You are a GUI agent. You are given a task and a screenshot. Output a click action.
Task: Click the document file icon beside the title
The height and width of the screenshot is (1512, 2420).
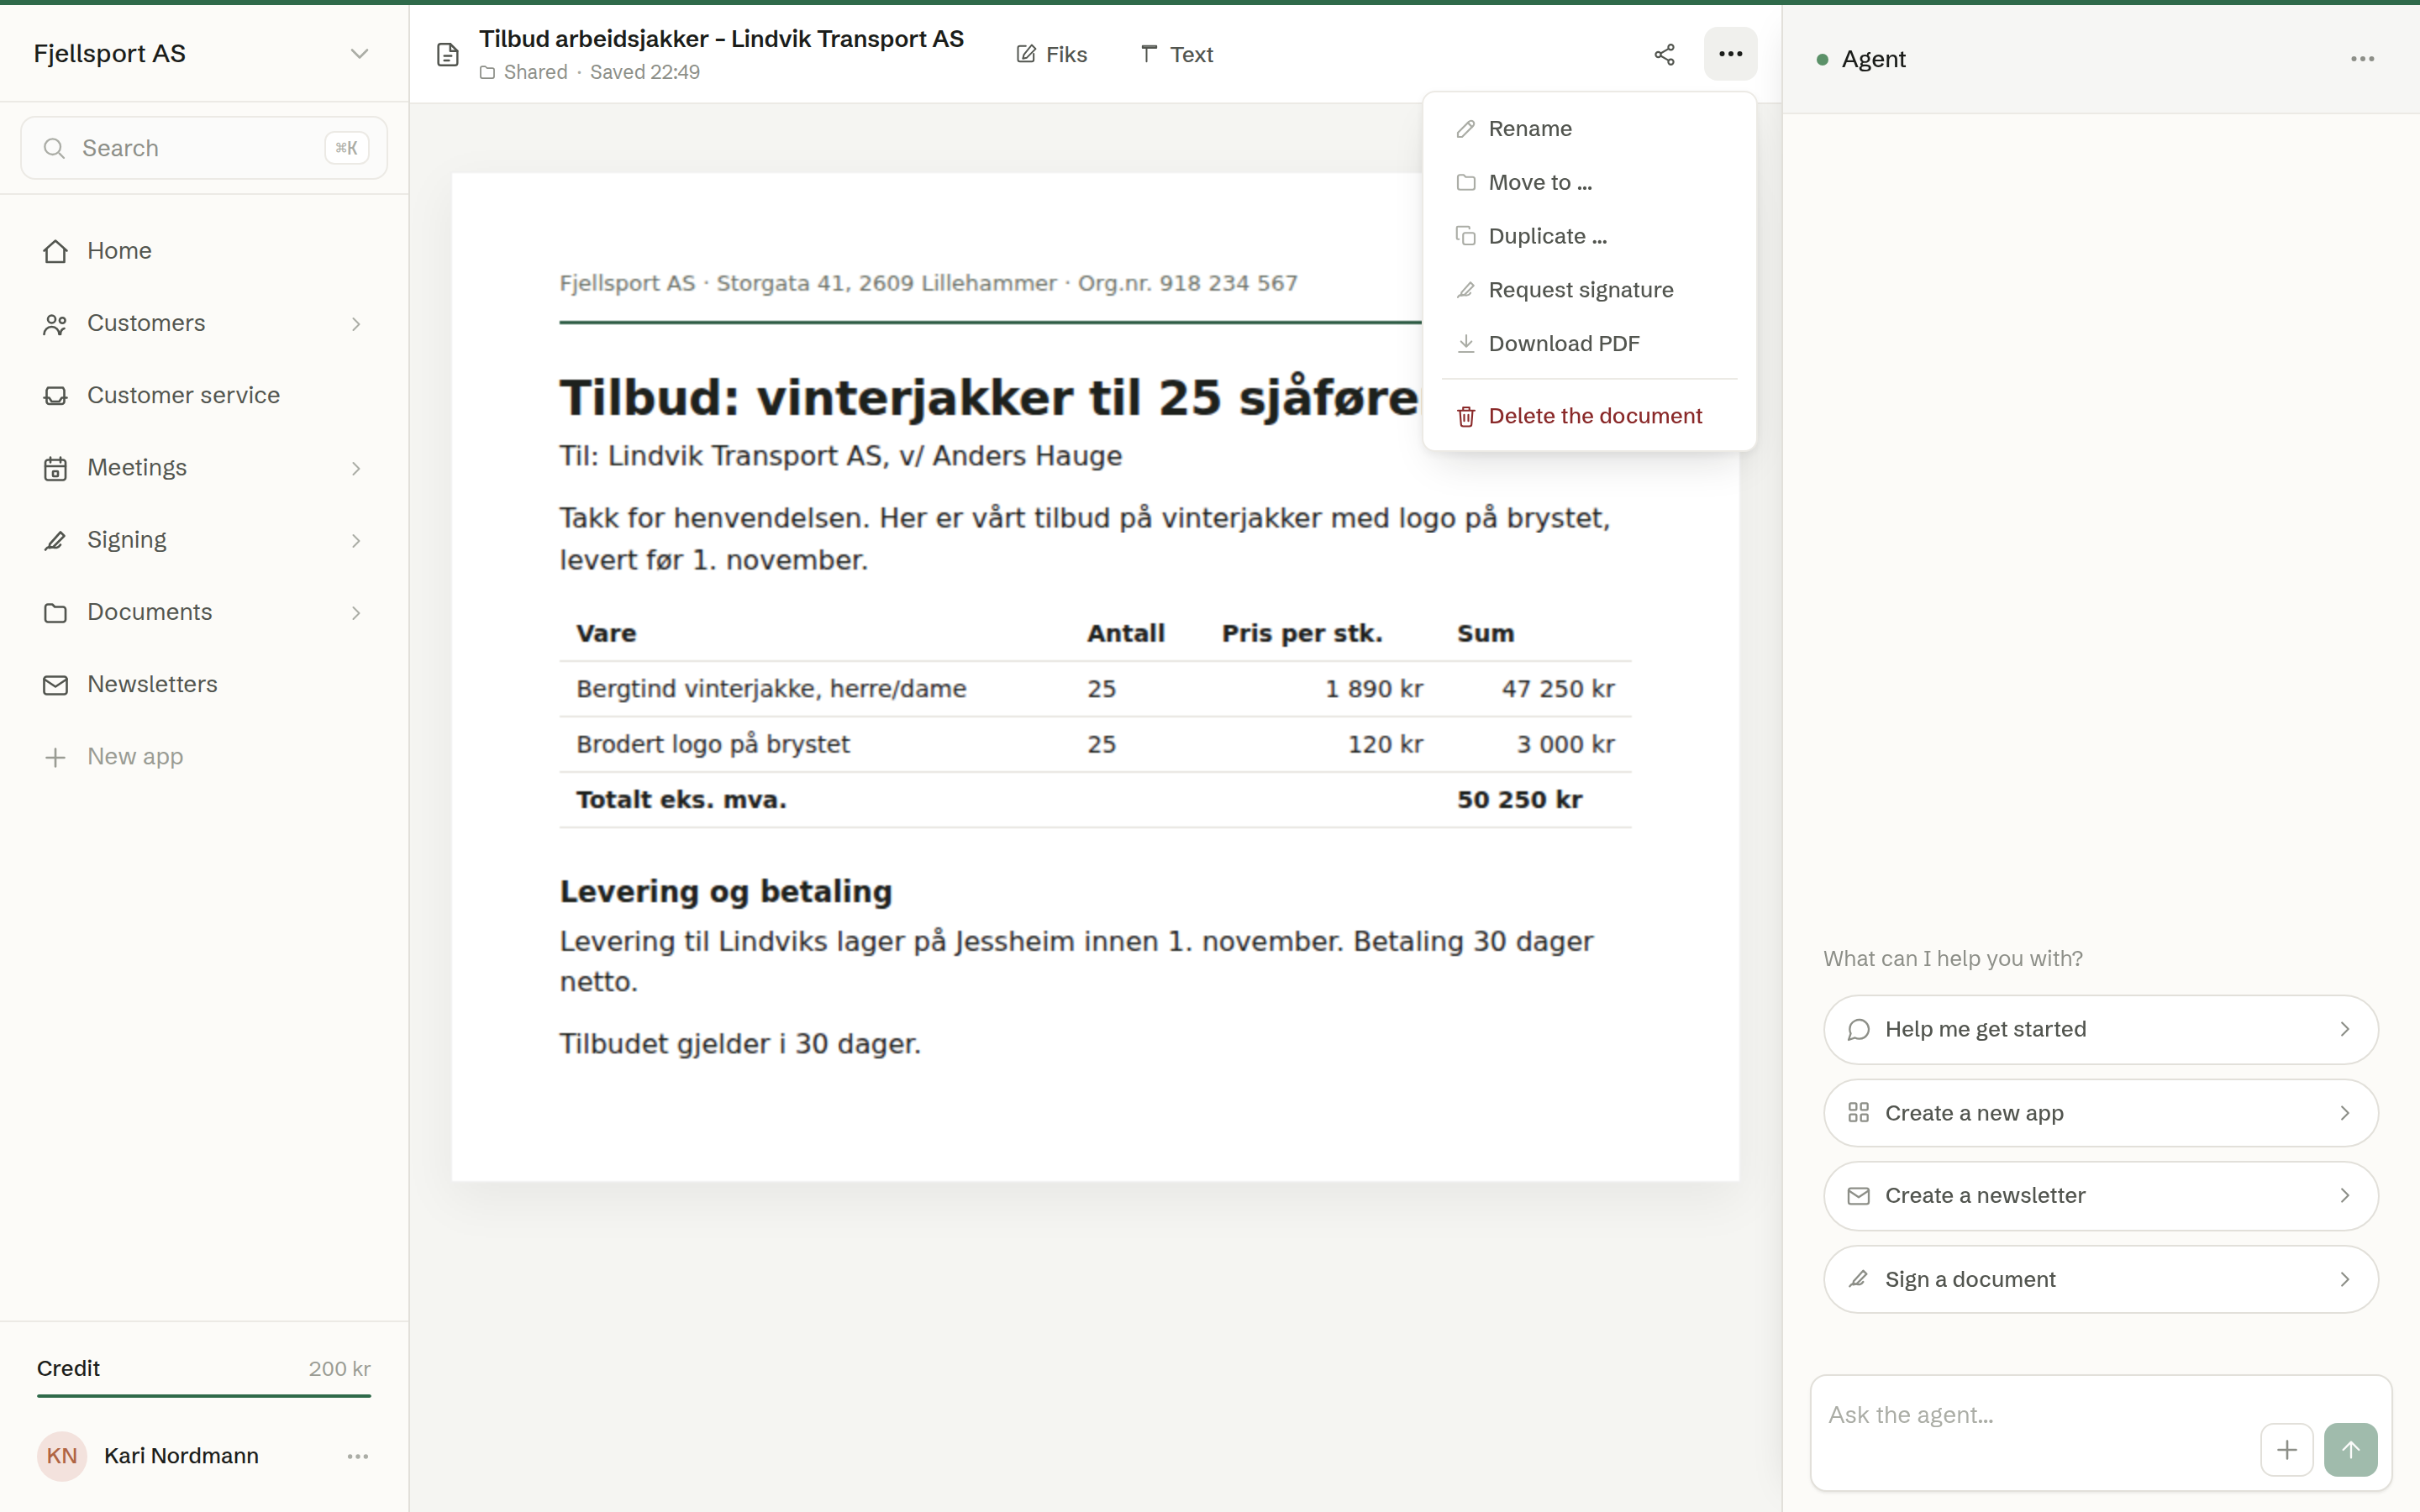(448, 54)
